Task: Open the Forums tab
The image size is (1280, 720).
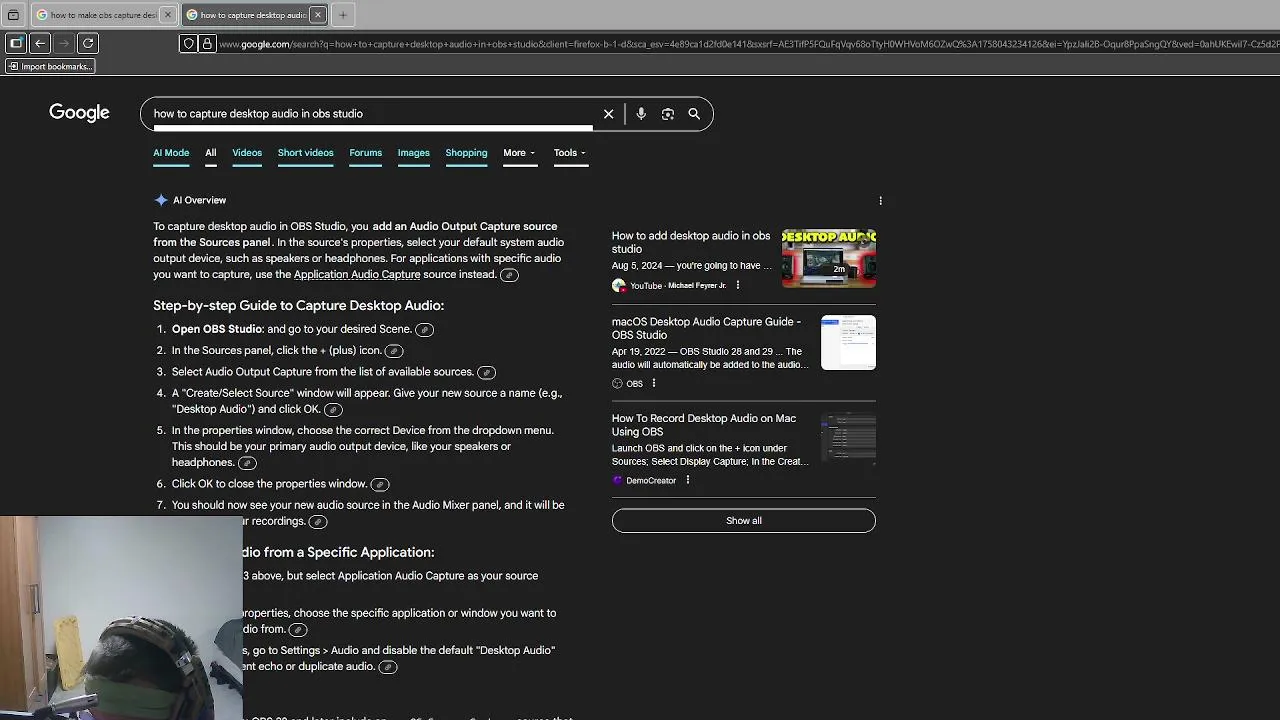Action: tap(365, 153)
